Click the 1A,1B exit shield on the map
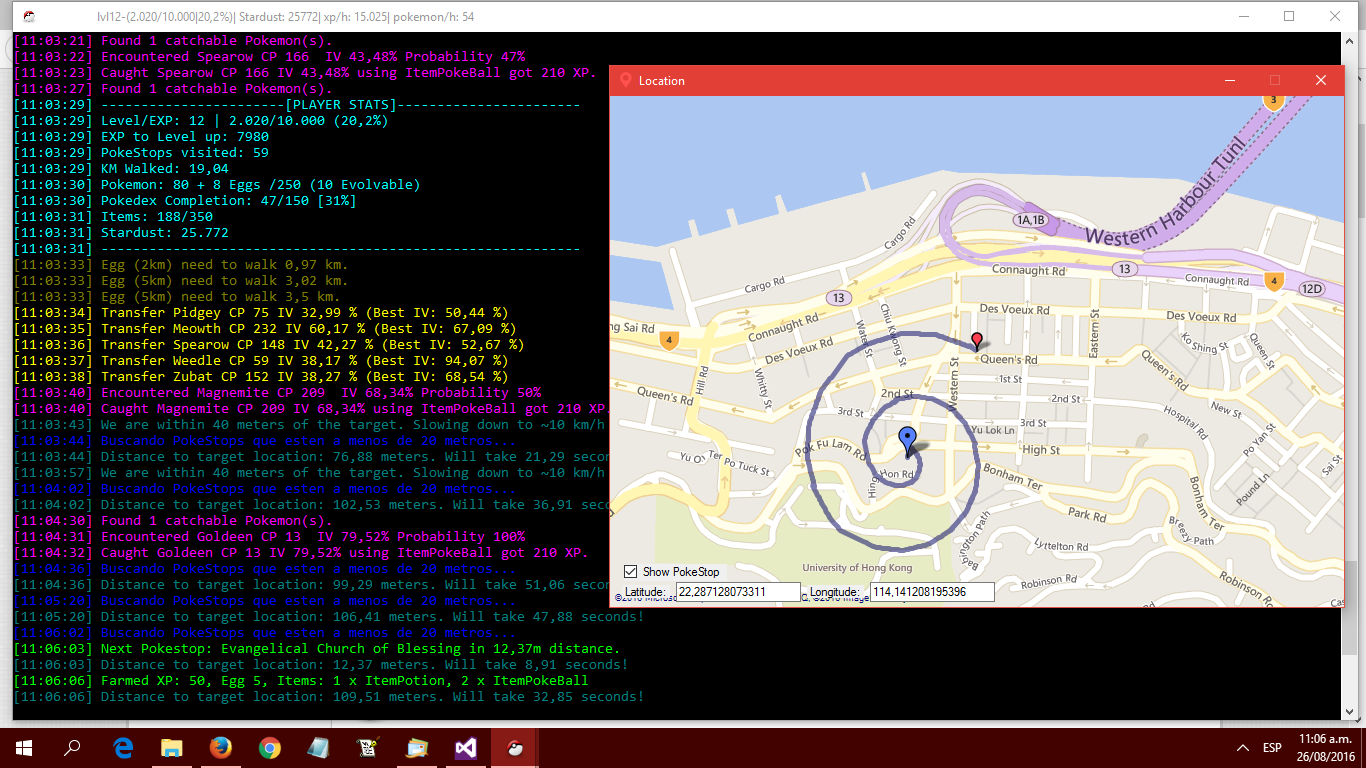The width and height of the screenshot is (1366, 768). coord(1029,220)
